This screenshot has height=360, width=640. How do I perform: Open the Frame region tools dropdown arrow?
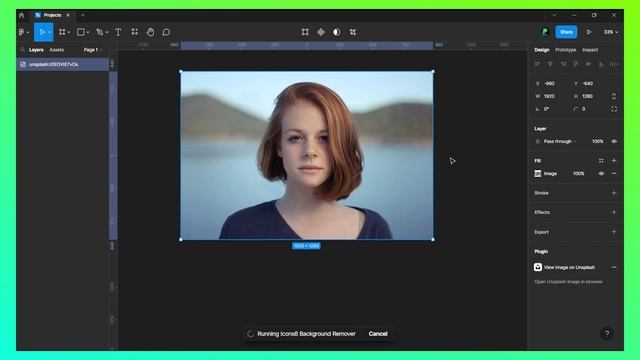click(x=69, y=32)
